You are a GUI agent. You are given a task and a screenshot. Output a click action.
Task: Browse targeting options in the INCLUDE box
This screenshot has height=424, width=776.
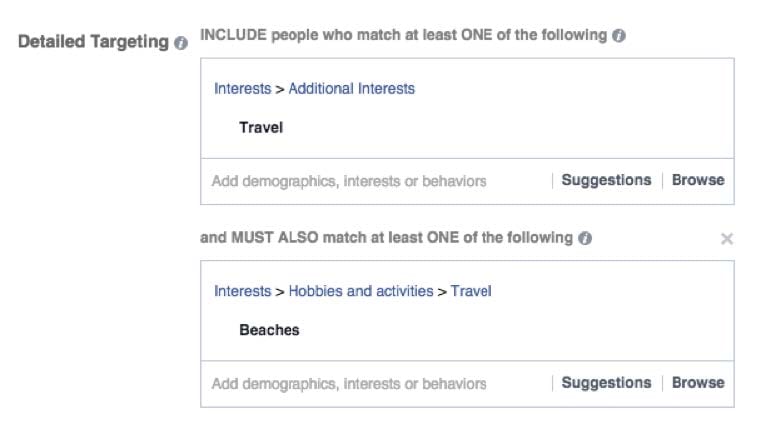click(698, 181)
